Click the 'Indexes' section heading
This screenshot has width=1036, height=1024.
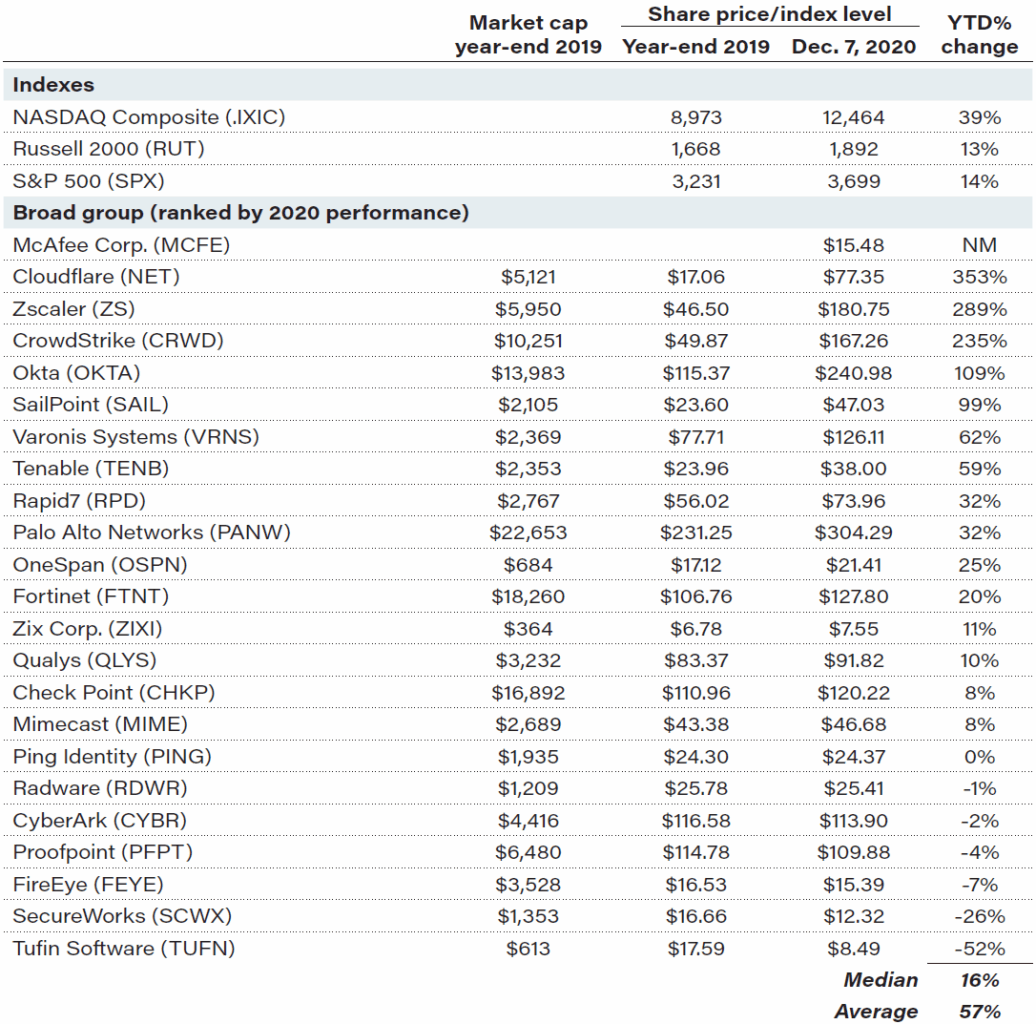(x=53, y=85)
